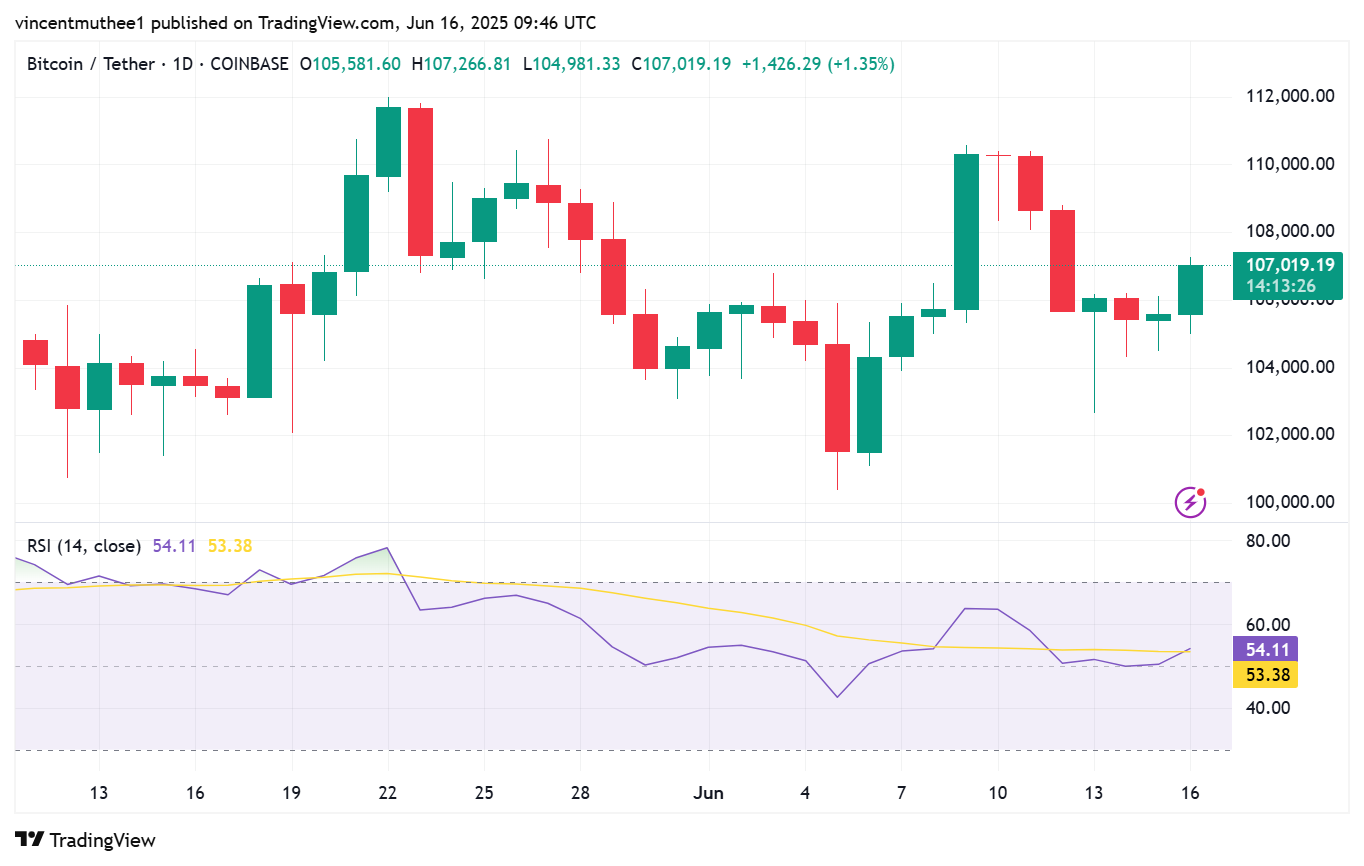Click the 40.00 level on RSI axis
This screenshot has width=1364, height=866.
pos(1270,708)
